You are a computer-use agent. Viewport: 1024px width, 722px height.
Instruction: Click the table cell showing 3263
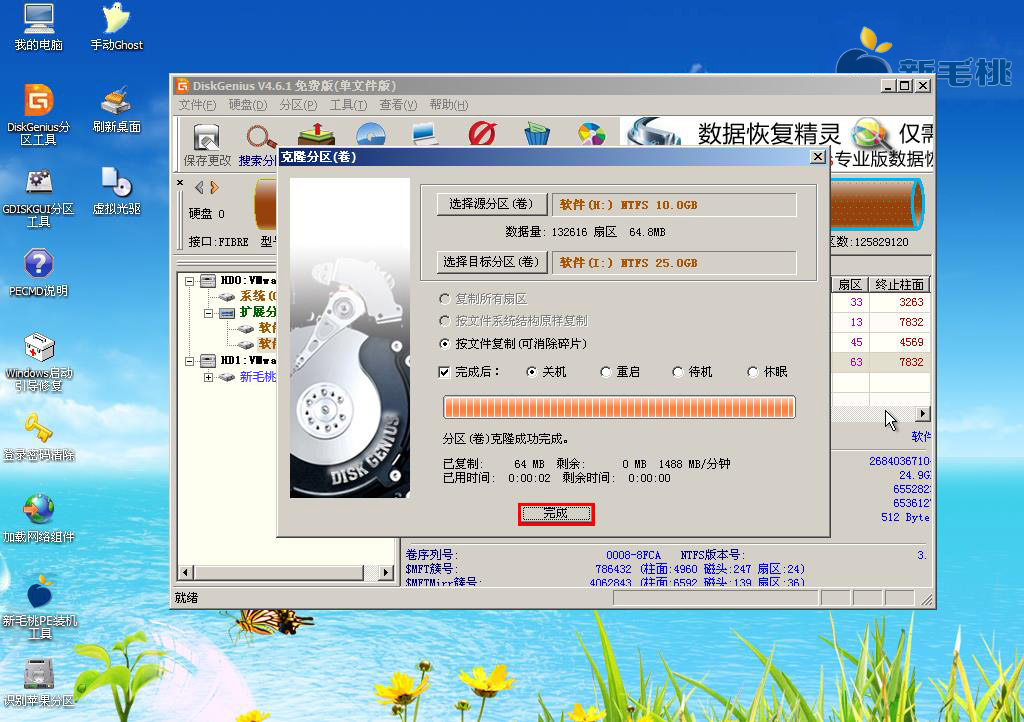pos(900,302)
